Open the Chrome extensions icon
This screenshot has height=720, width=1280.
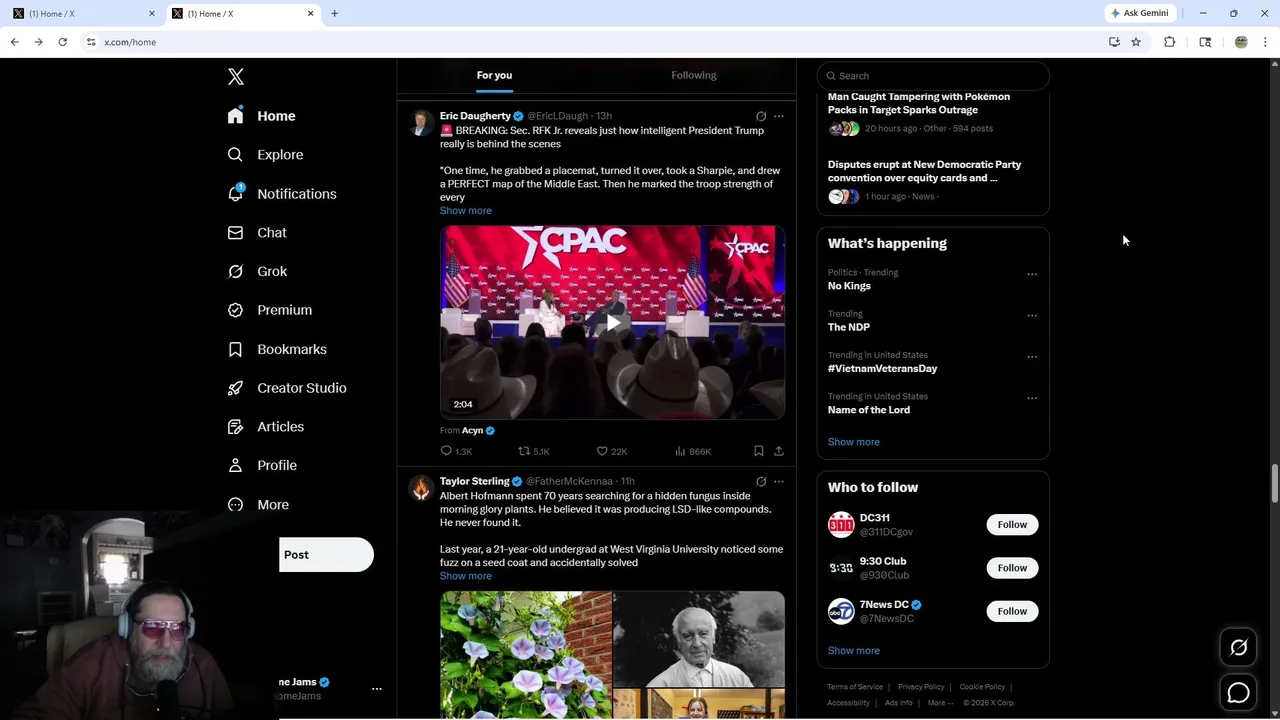click(x=1169, y=42)
